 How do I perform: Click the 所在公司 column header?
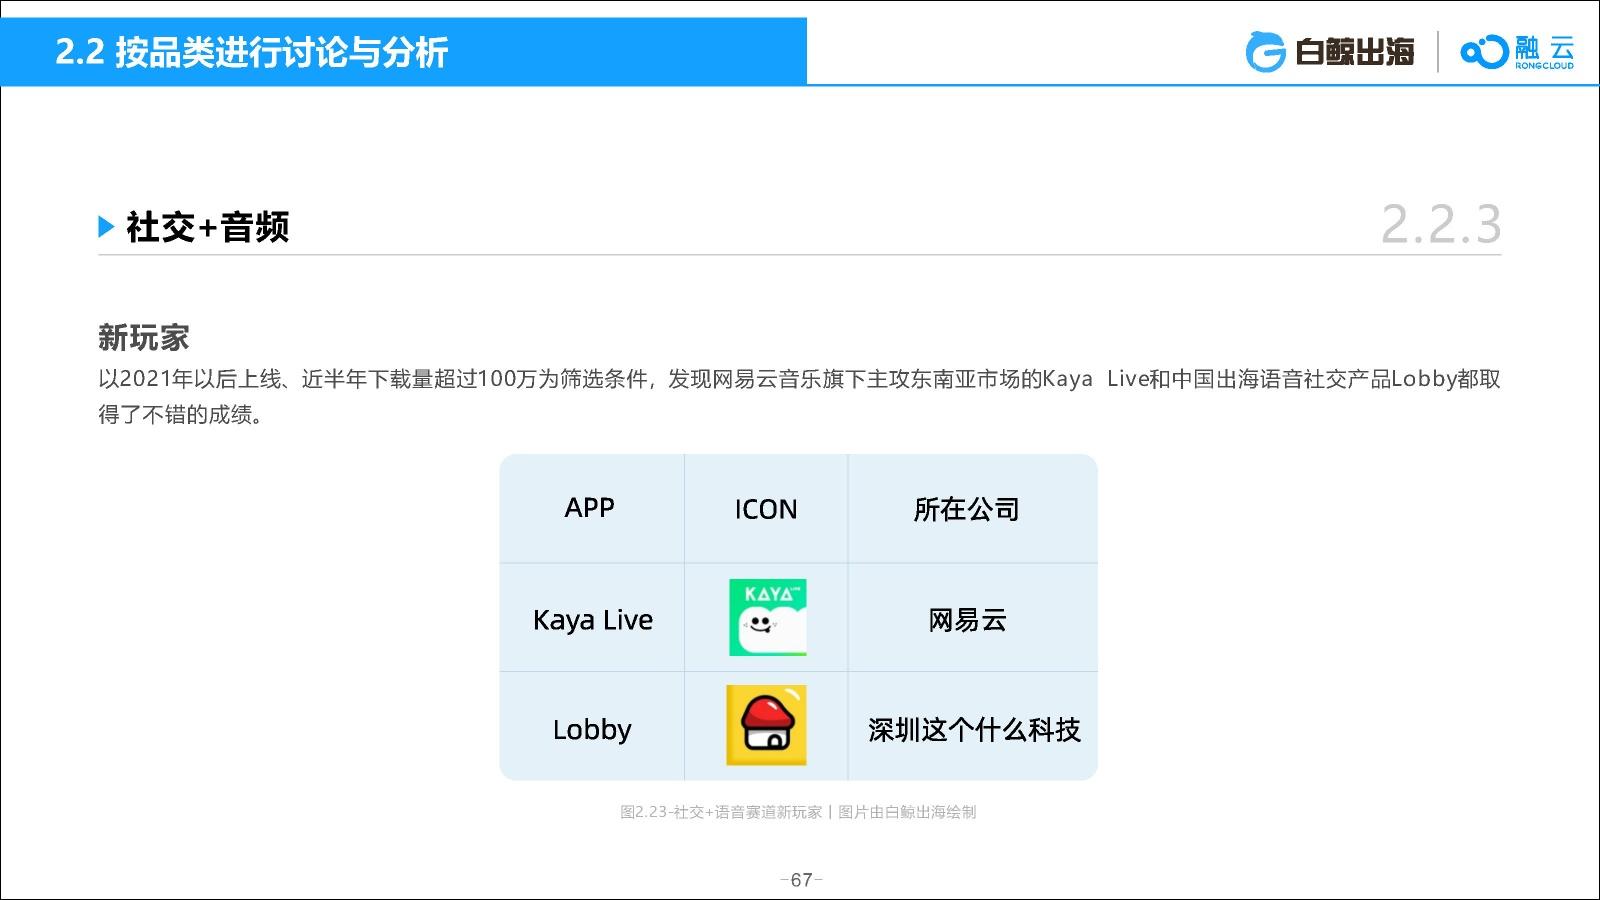click(x=966, y=509)
